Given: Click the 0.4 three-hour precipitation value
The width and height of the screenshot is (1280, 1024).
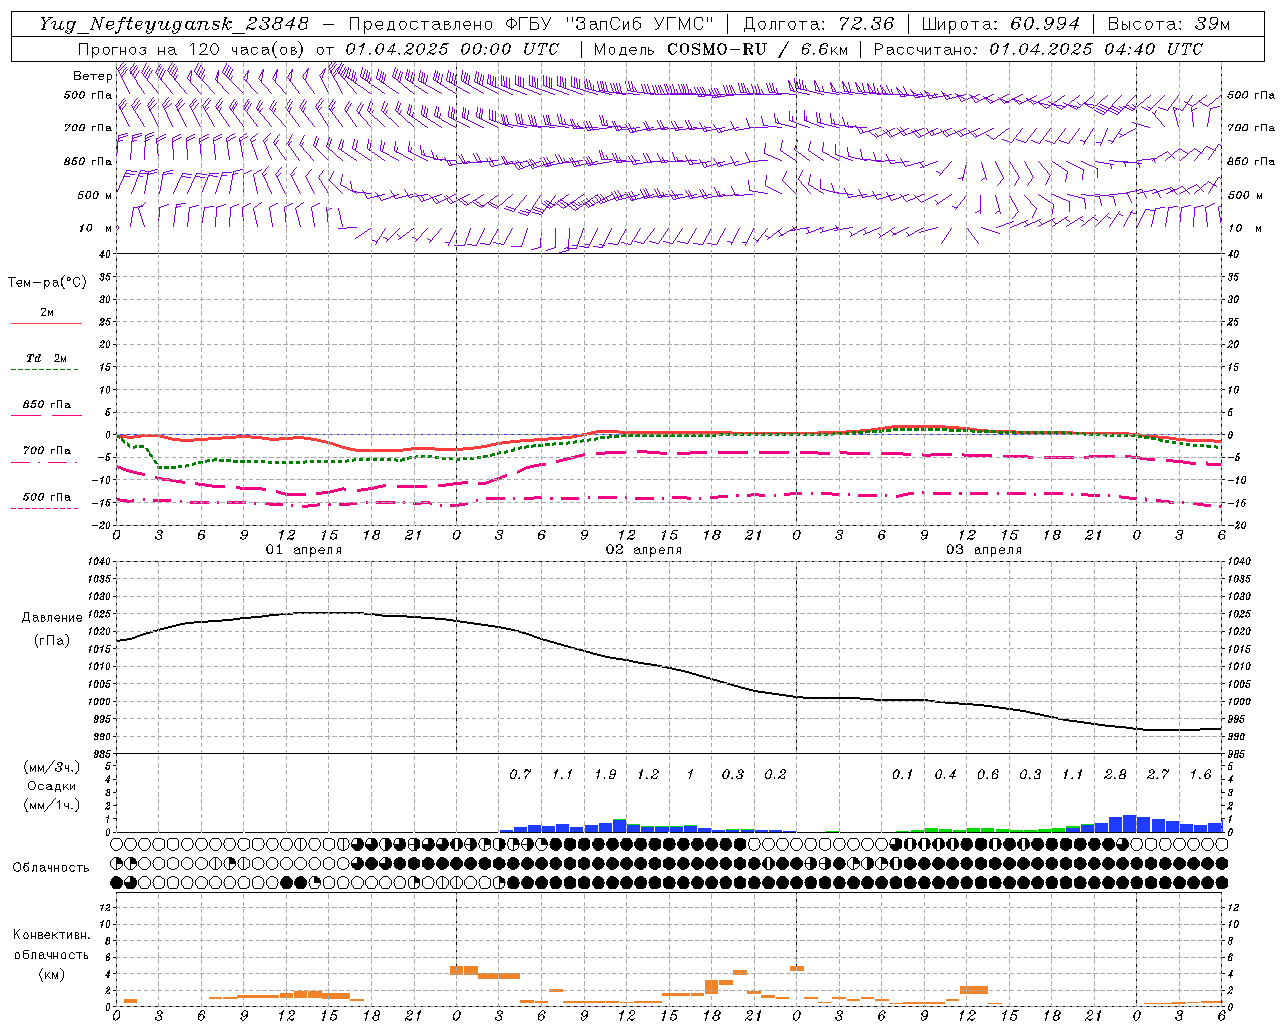Looking at the screenshot, I should pyautogui.click(x=945, y=775).
